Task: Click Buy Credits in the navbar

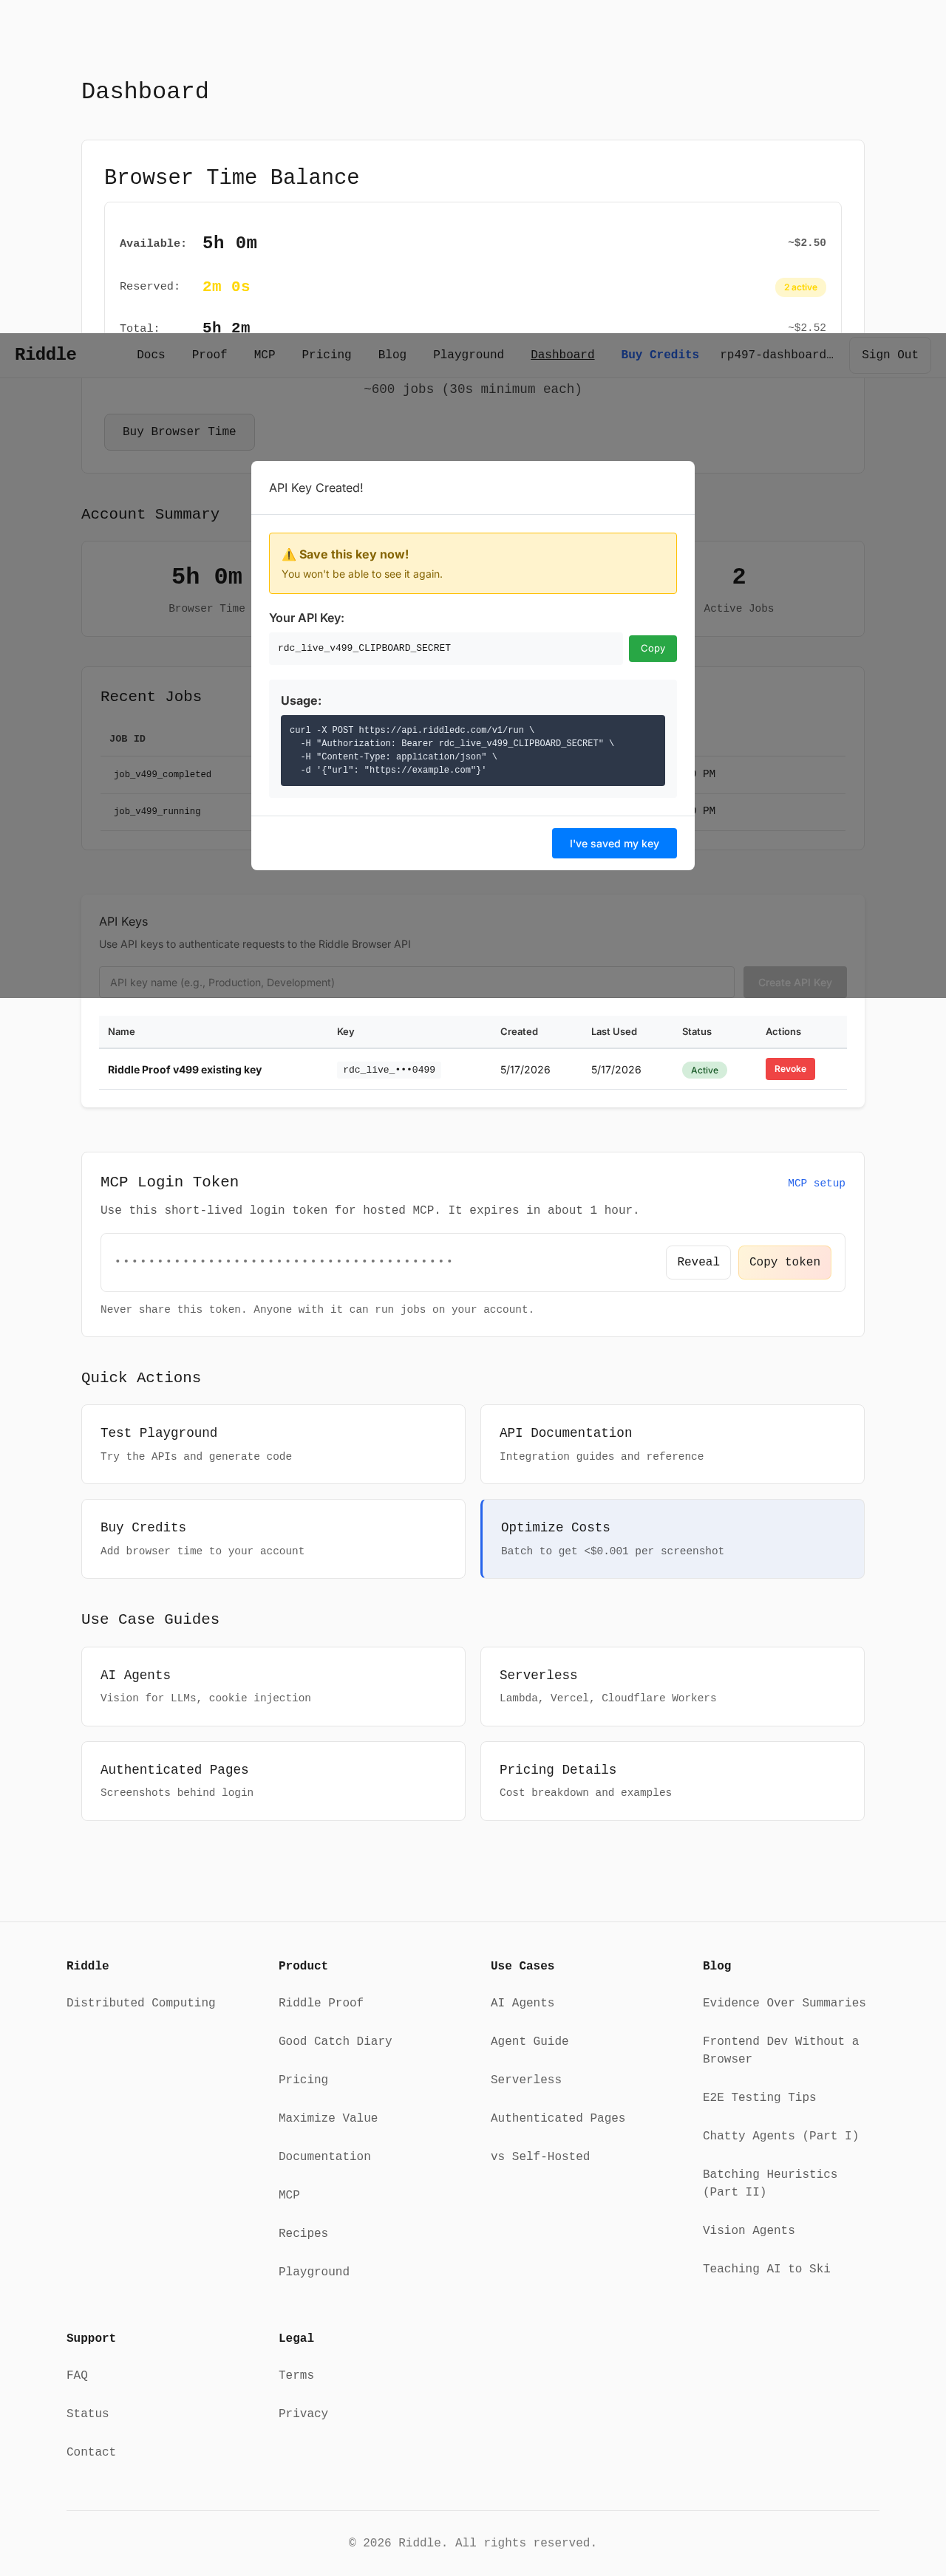Action: point(660,354)
